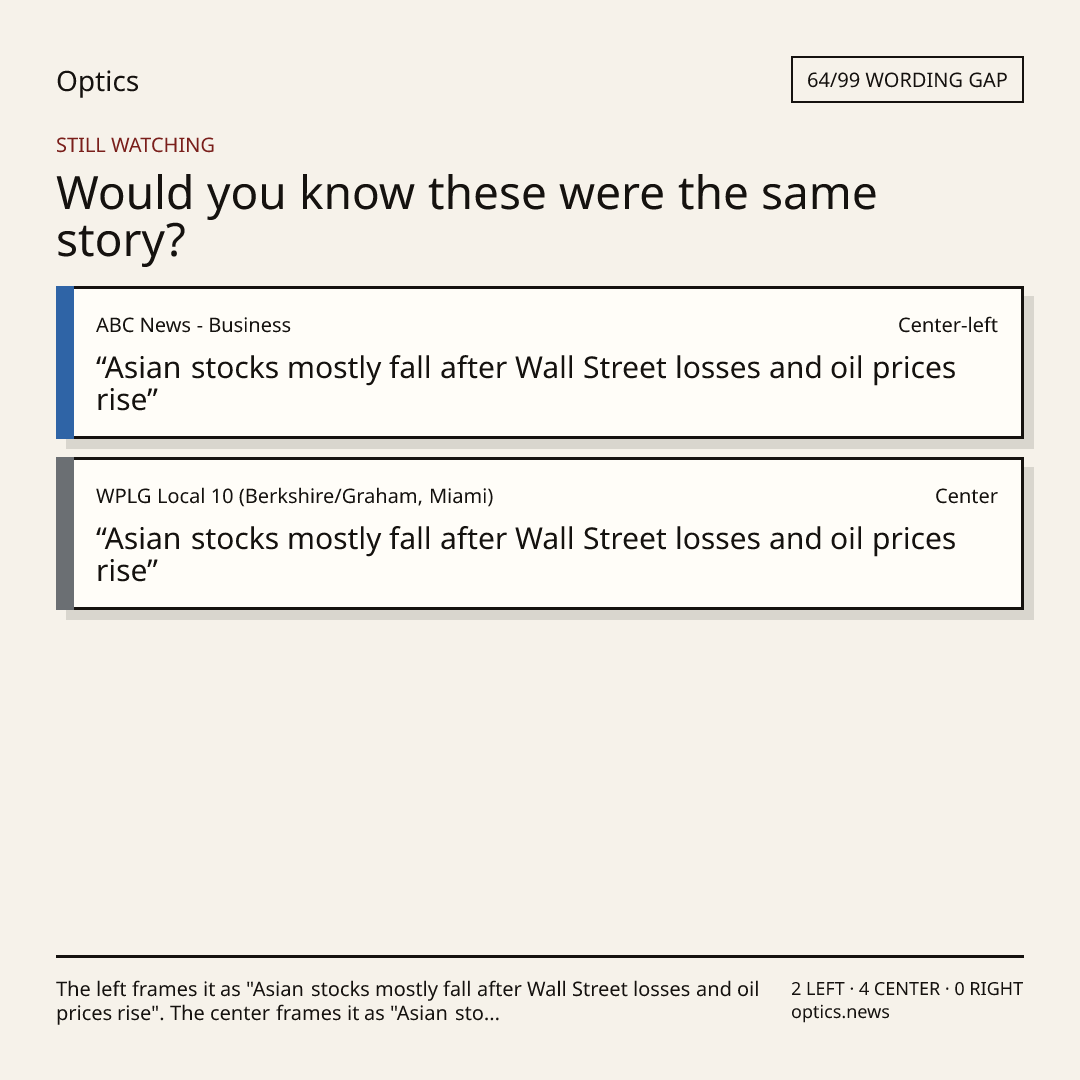Open the WPLG Local 10 headline quote

526,554
